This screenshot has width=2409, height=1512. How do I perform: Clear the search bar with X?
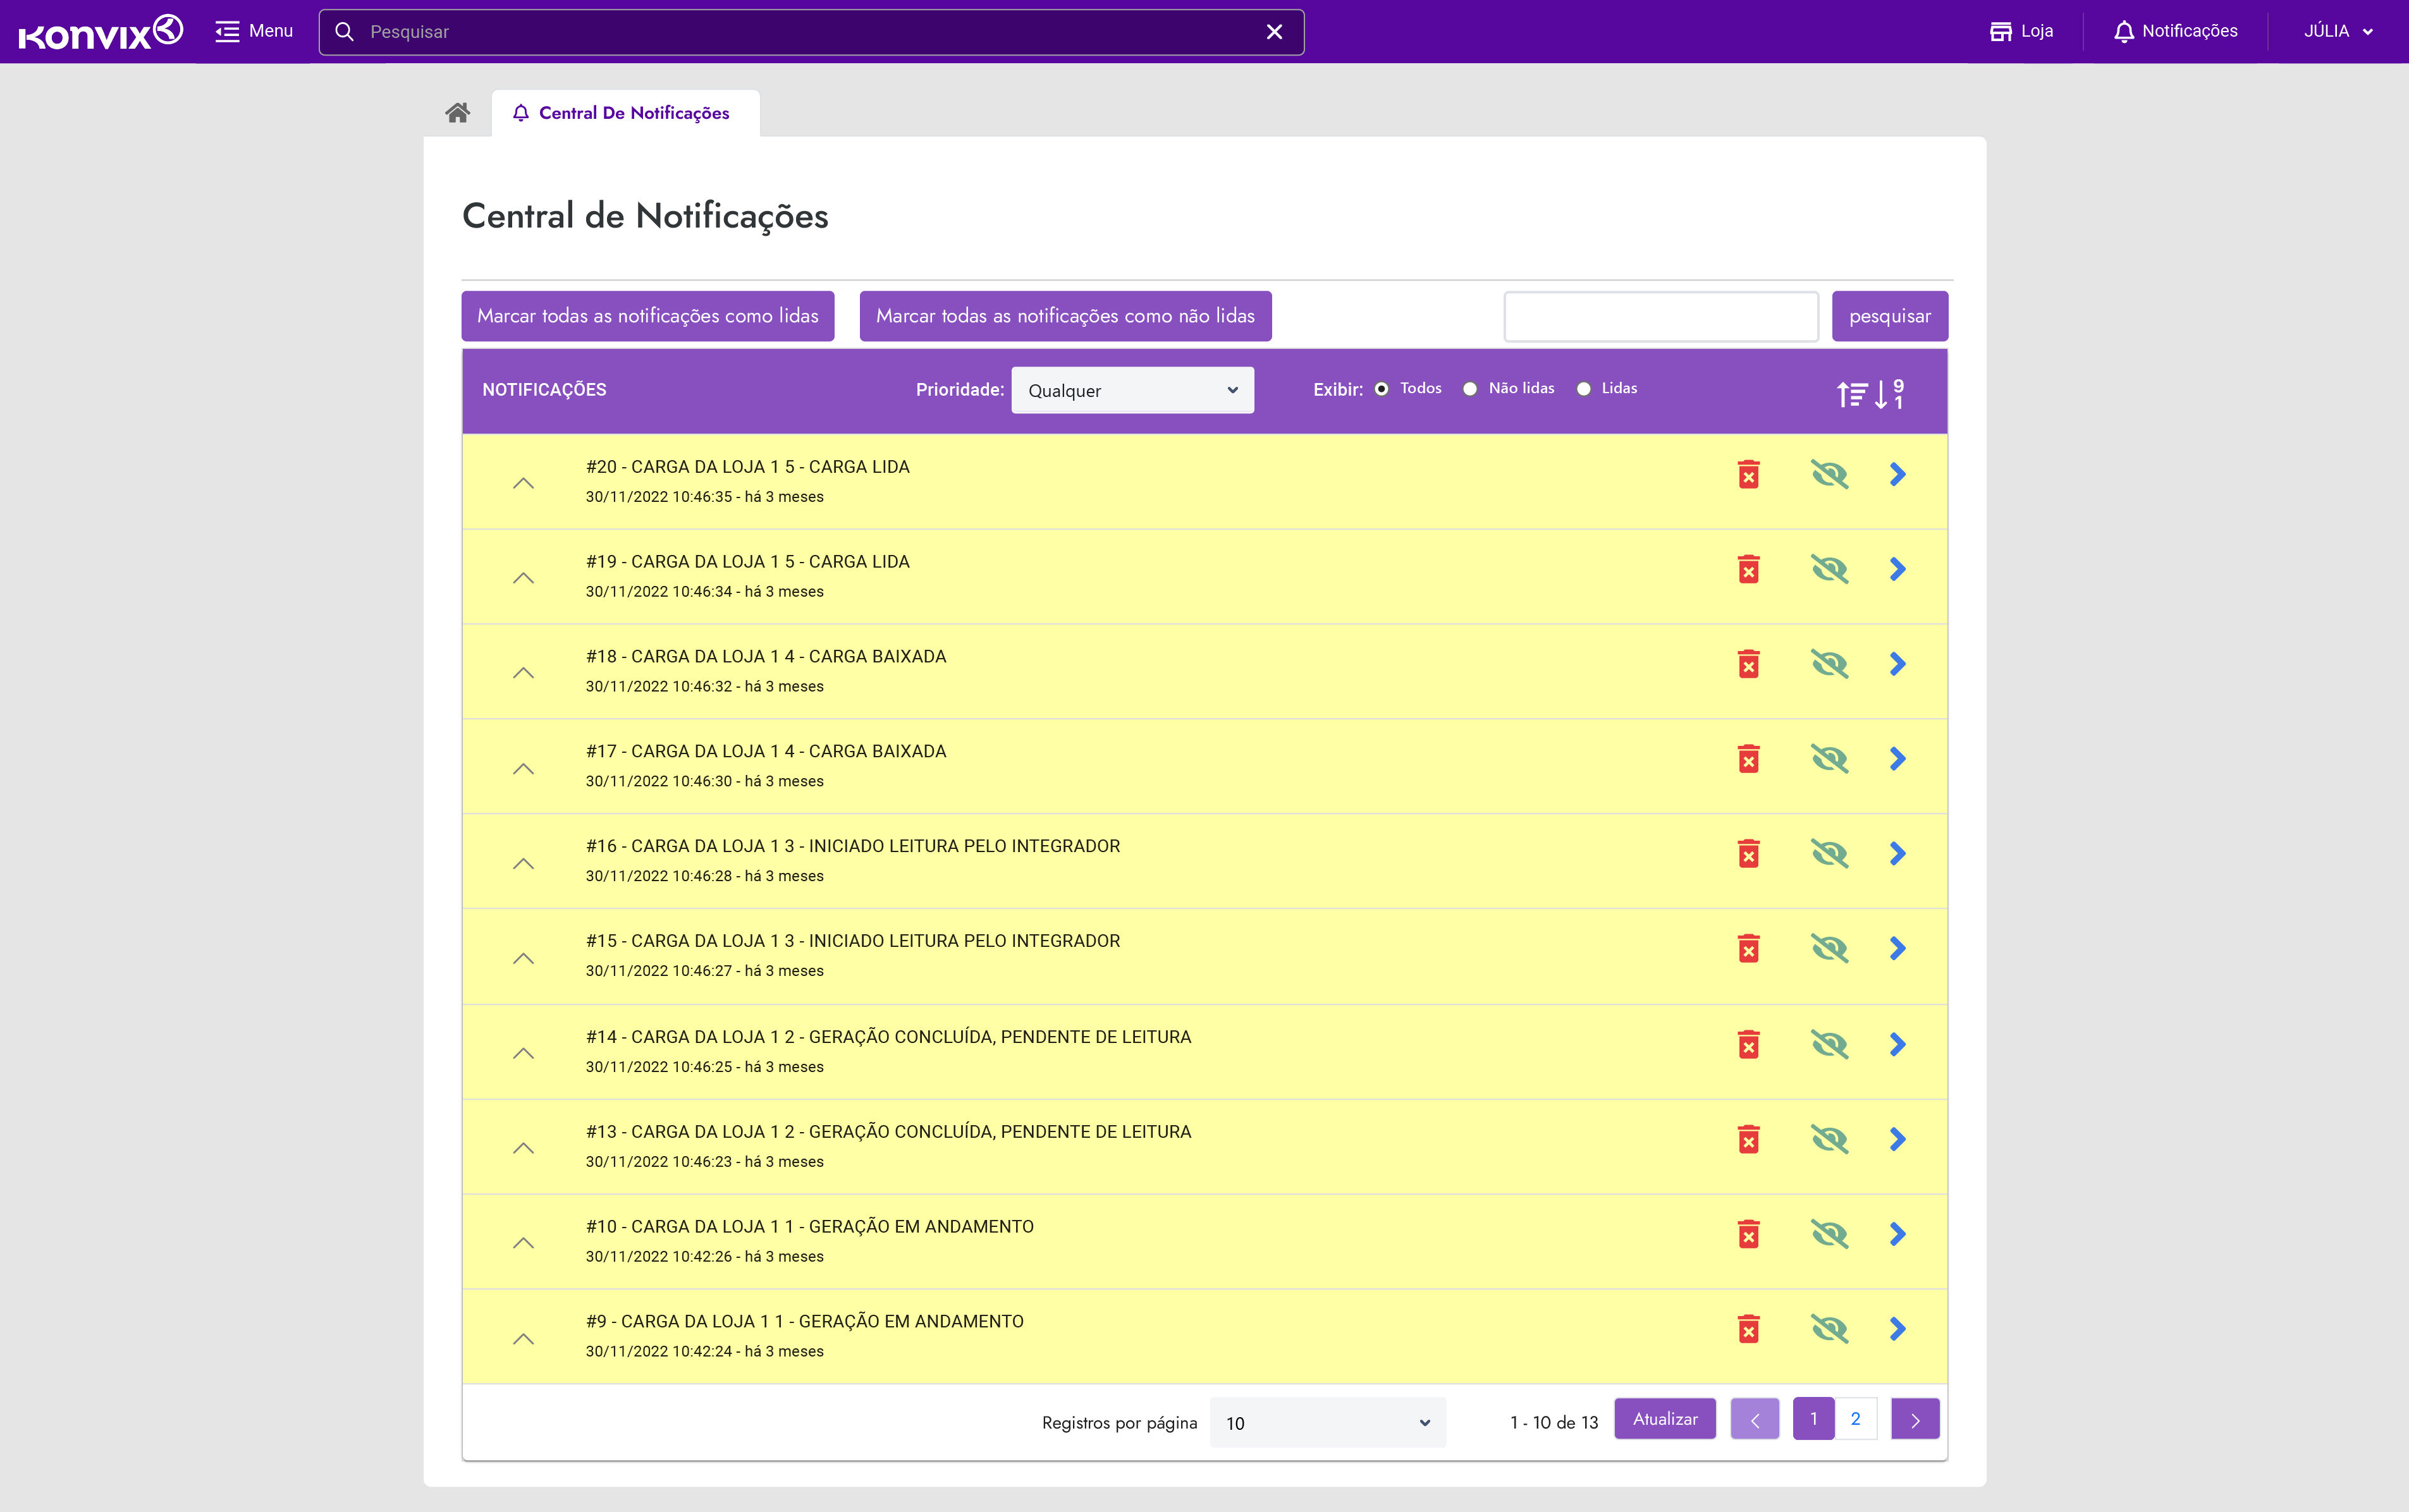coord(1274,32)
